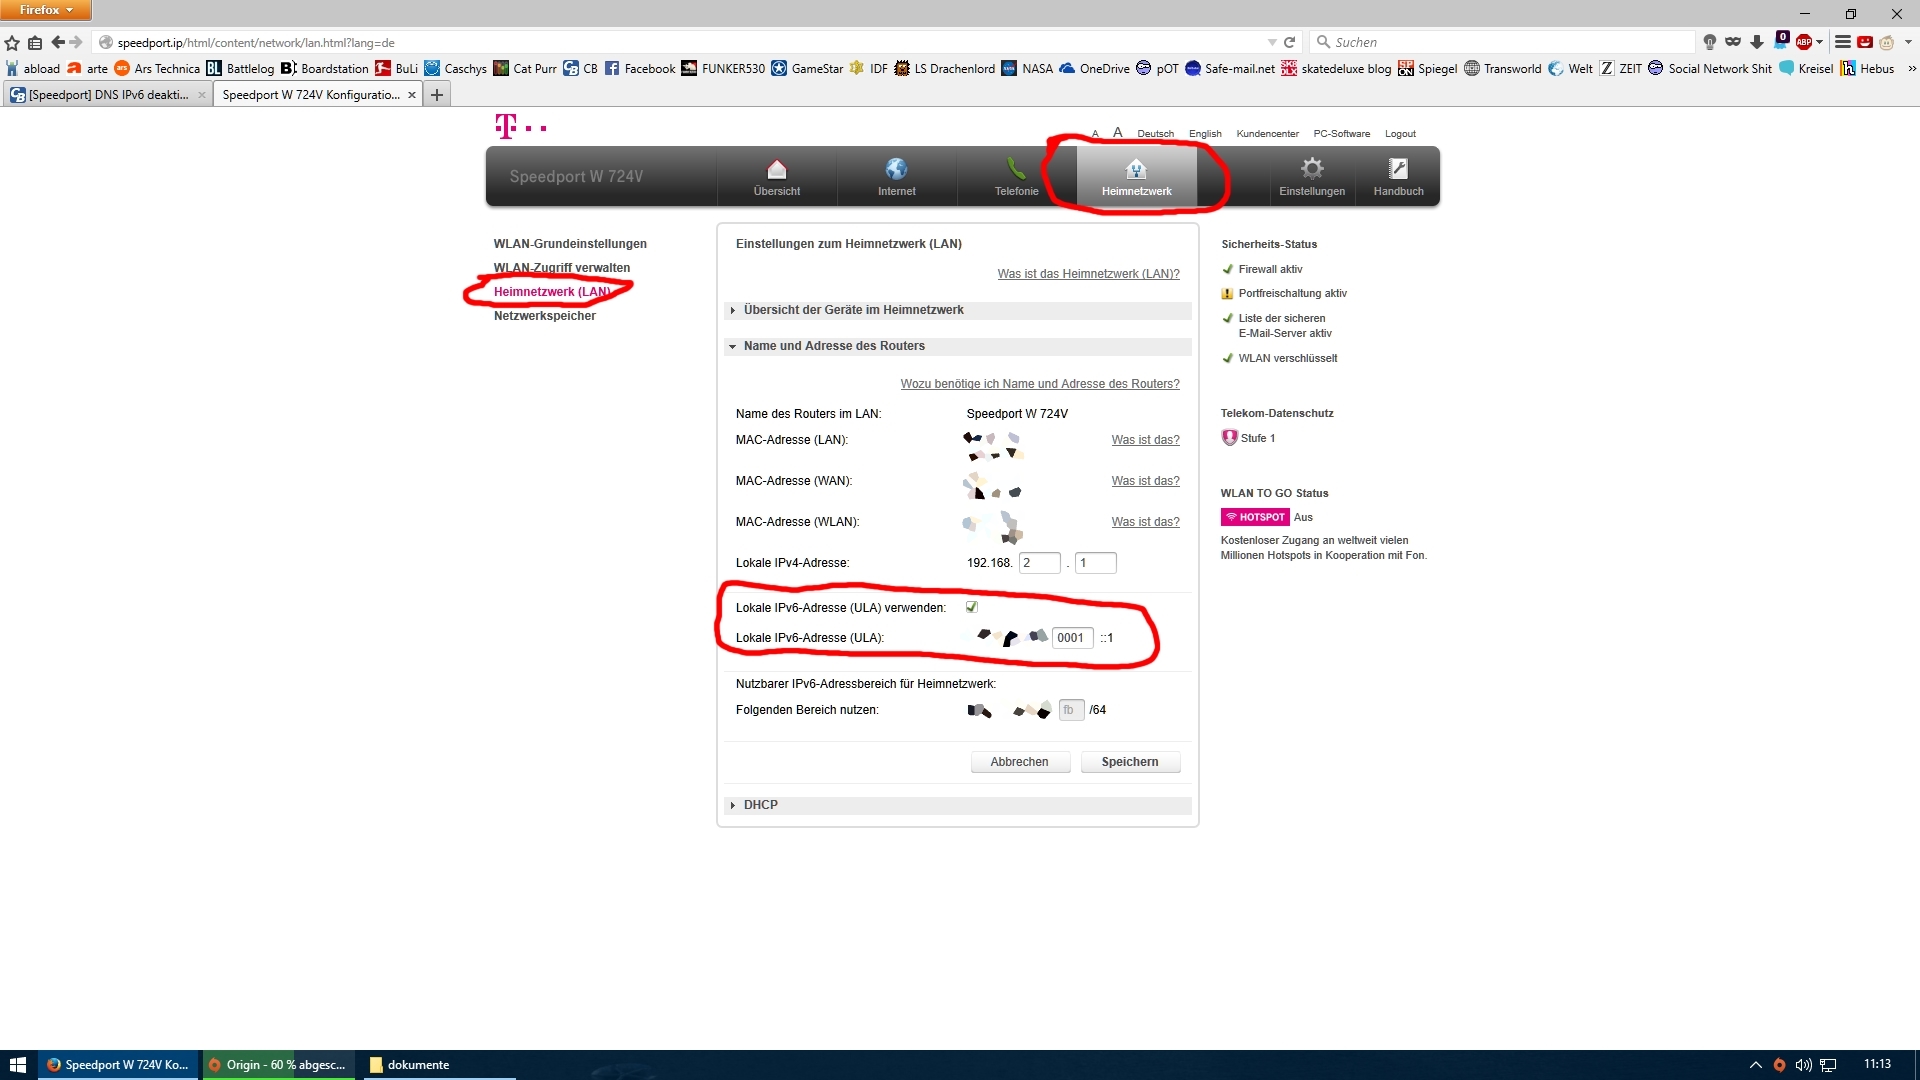The image size is (1920, 1080).
Task: Click the Abbrechen button
Action: tap(1019, 762)
